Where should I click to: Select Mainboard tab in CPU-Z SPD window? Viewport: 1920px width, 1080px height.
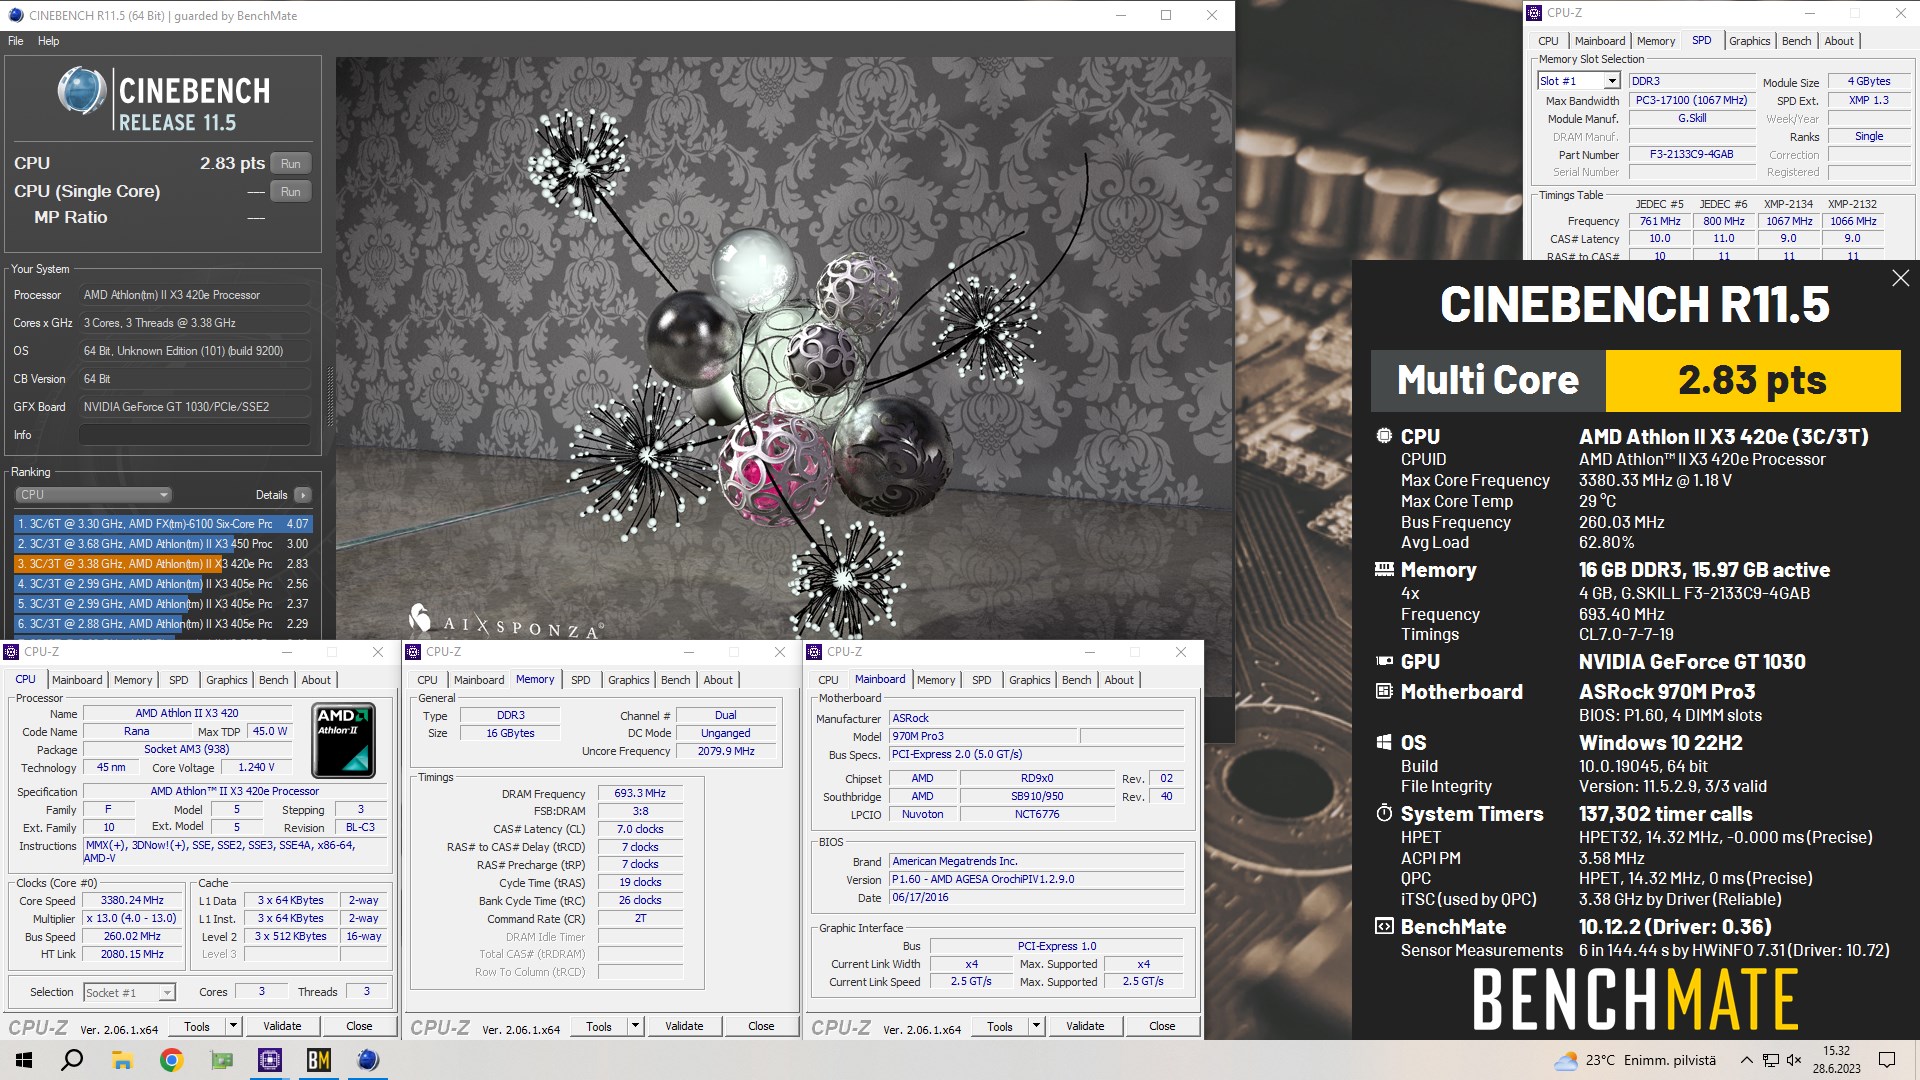[1600, 41]
